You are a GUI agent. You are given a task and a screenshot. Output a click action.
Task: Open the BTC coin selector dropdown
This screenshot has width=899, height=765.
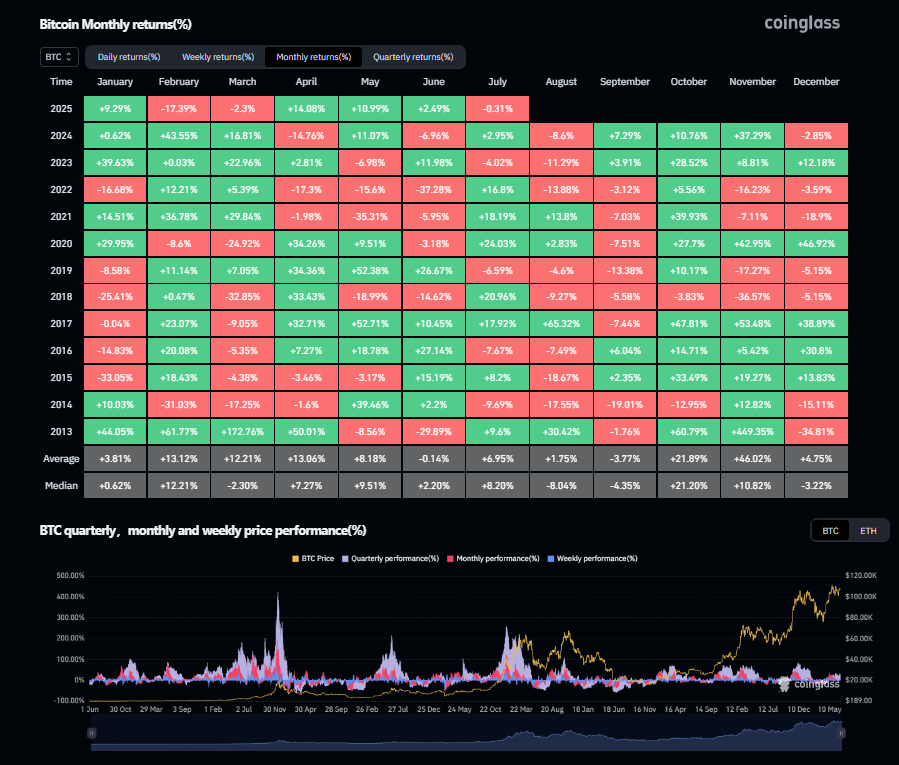coord(57,57)
